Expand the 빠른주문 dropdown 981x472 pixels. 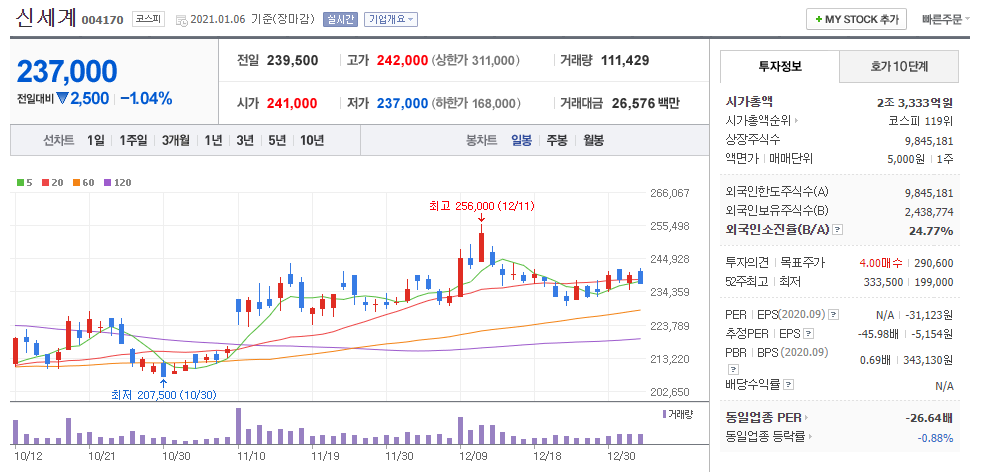[x=945, y=19]
